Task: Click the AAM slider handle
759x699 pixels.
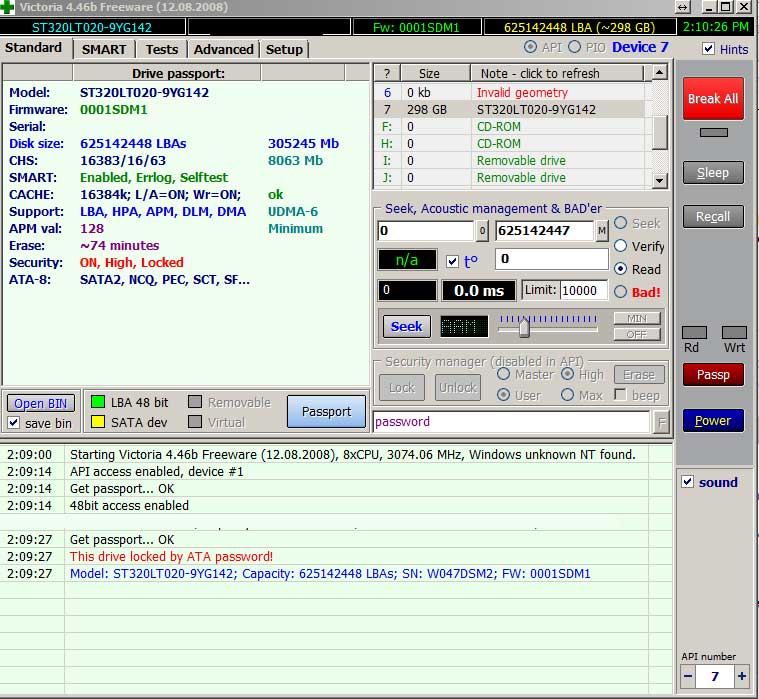Action: click(x=524, y=328)
